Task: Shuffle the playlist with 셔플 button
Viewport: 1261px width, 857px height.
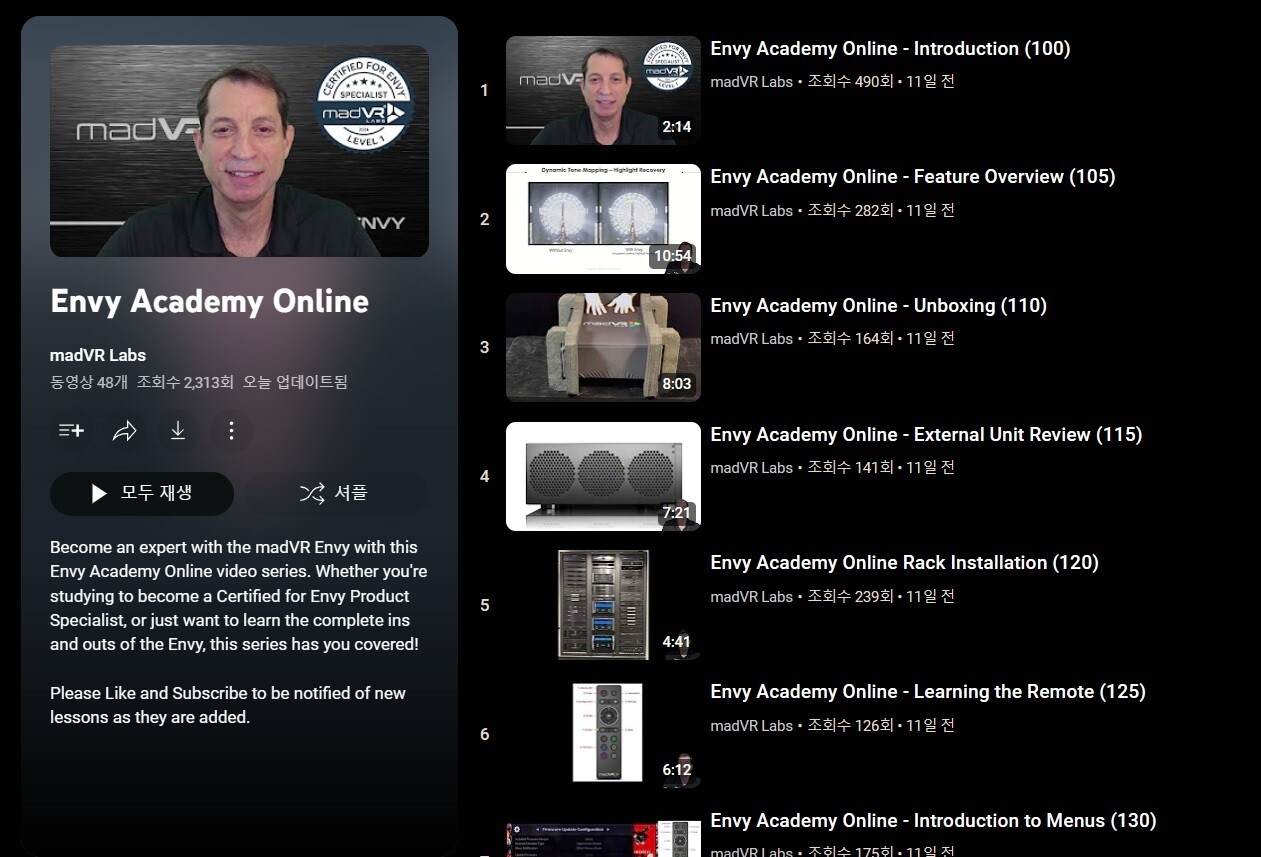Action: pyautogui.click(x=335, y=494)
